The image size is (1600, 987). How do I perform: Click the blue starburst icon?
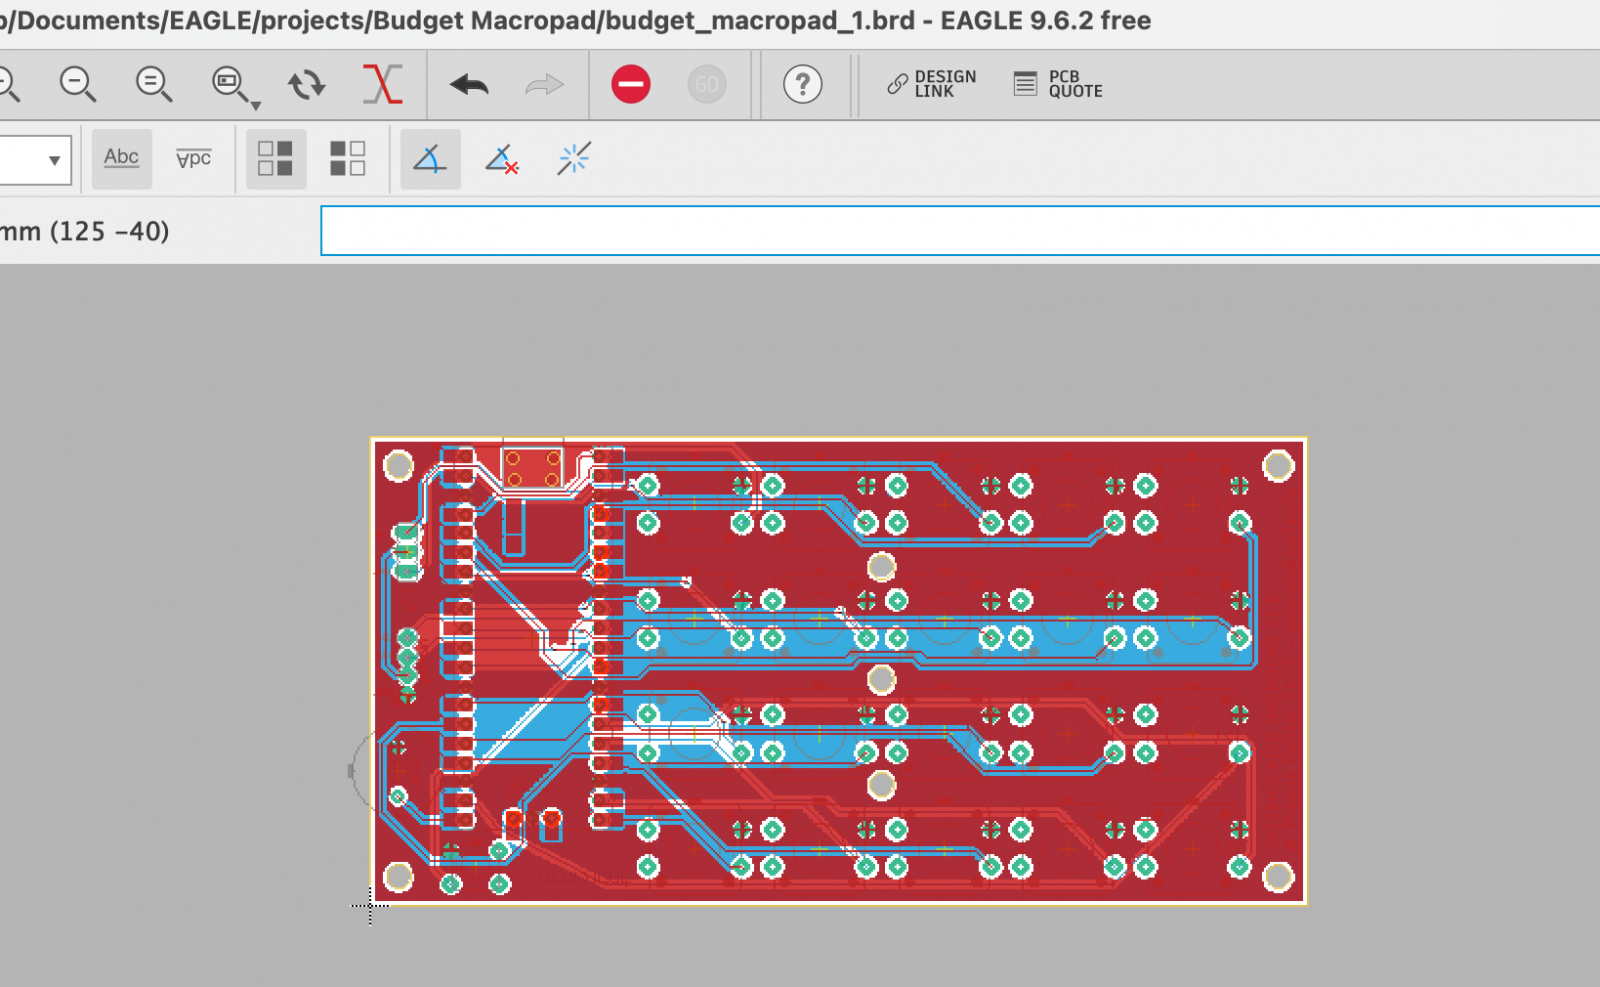(574, 158)
